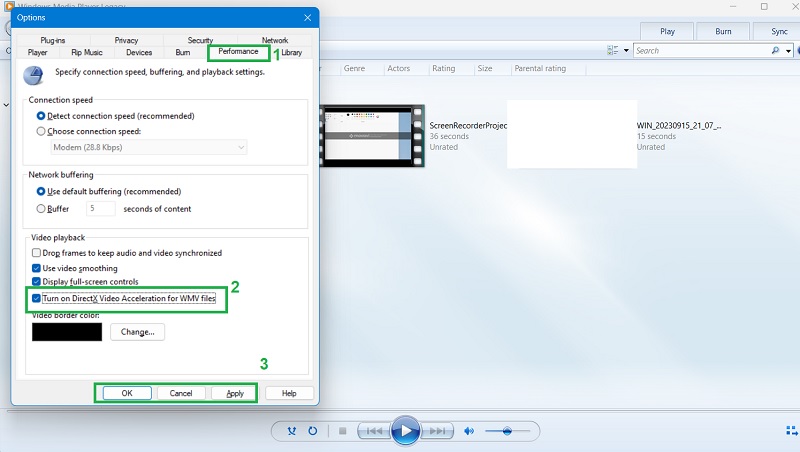This screenshot has width=800, height=452.
Task: Toggle DirectX Video Acceleration for WMV files
Action: pyautogui.click(x=36, y=298)
